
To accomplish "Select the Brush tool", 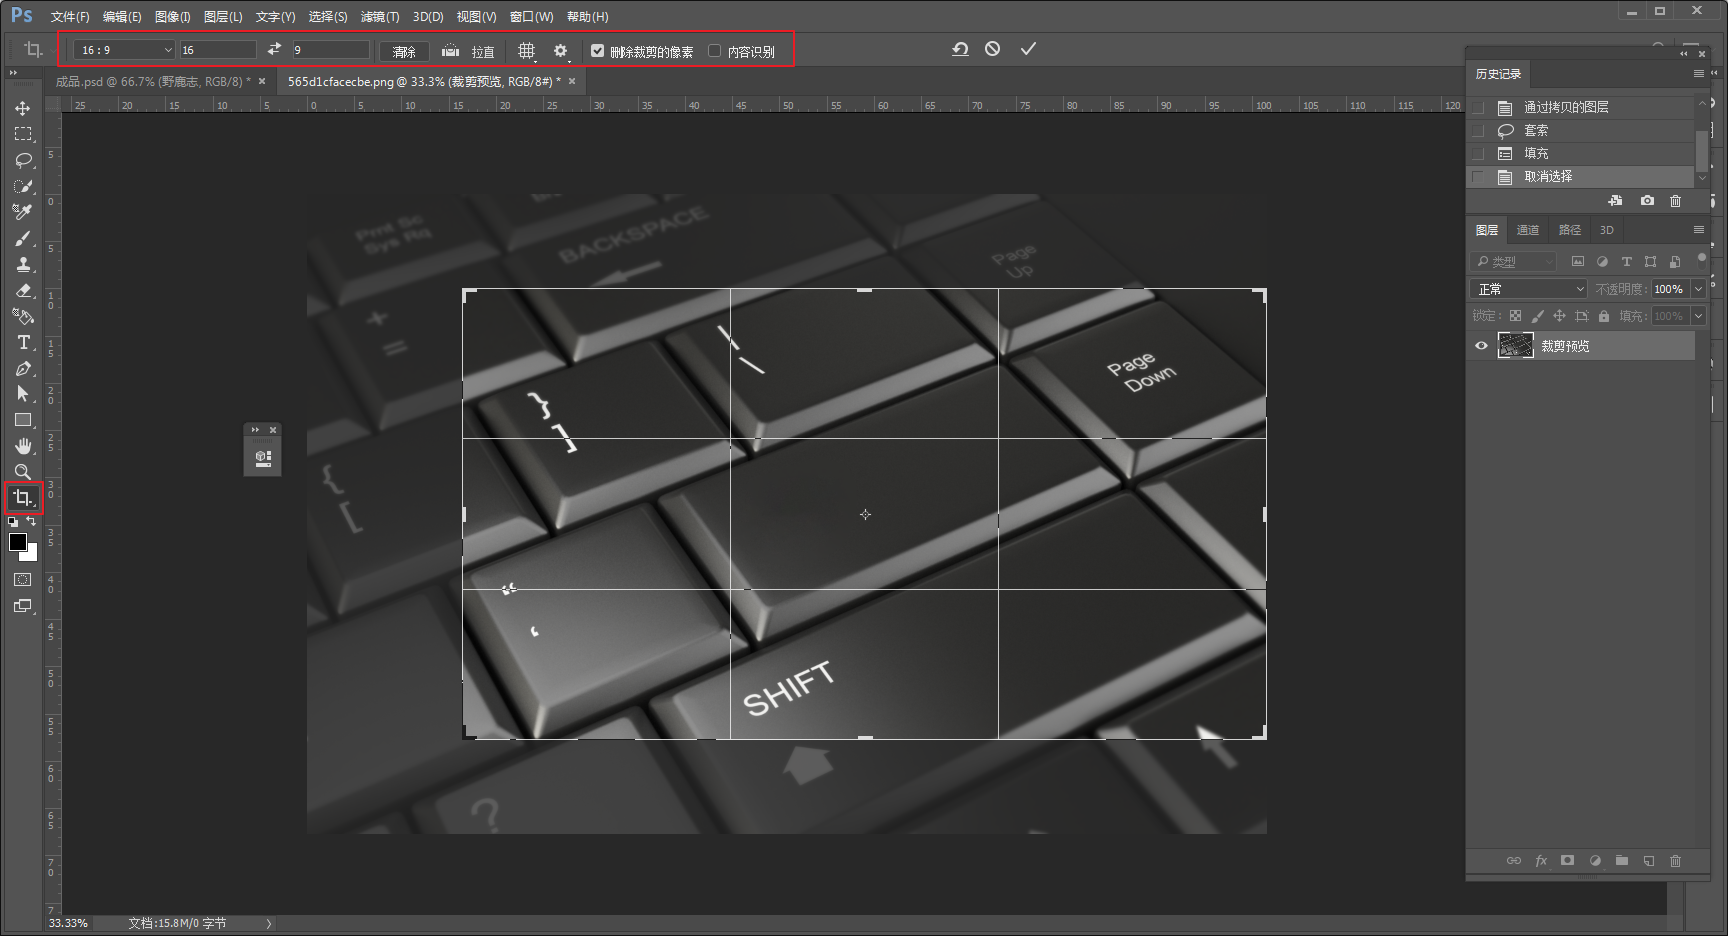I will [22, 238].
